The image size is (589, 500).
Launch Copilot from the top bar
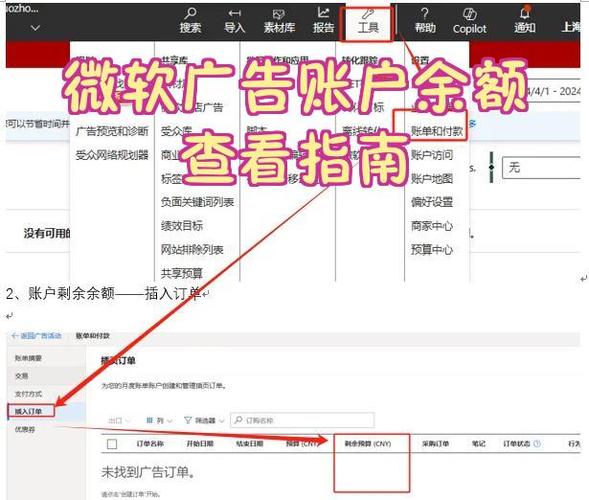[470, 21]
